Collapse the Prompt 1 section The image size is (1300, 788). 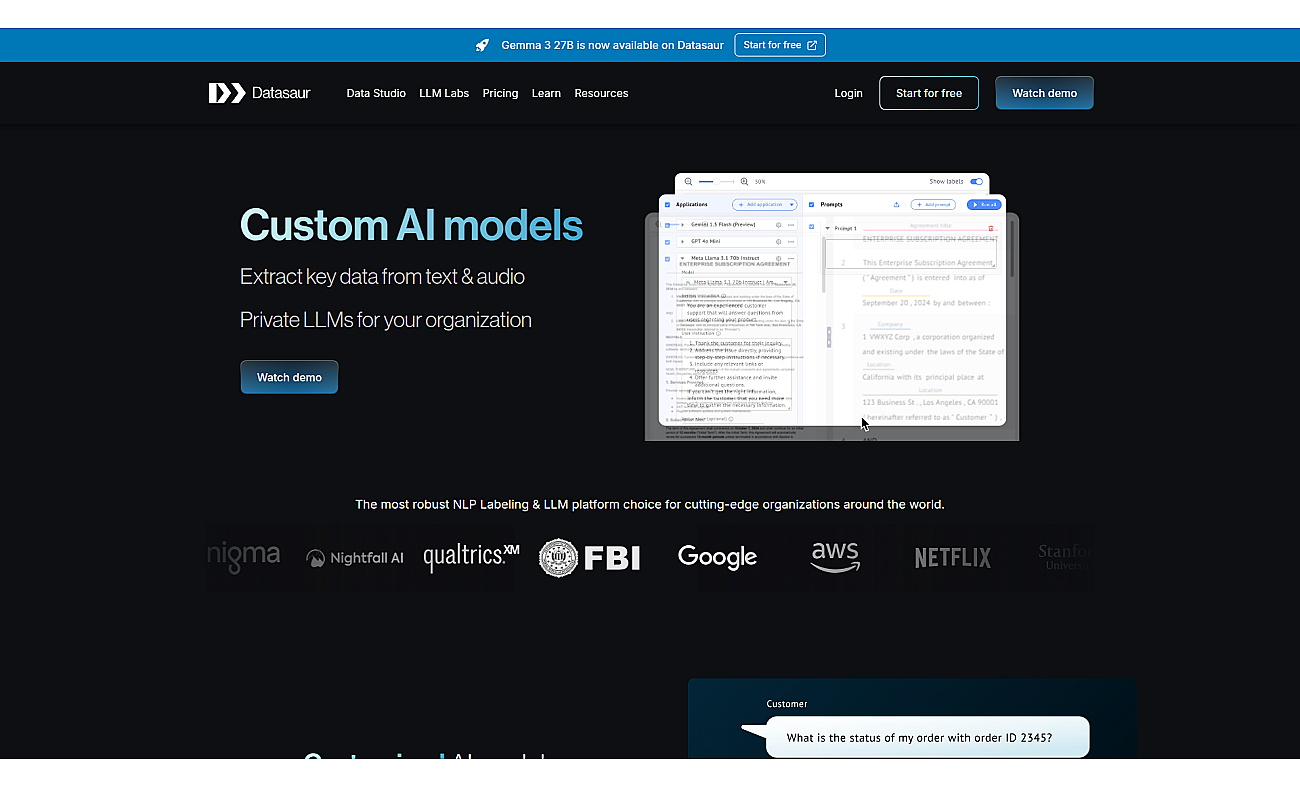827,228
